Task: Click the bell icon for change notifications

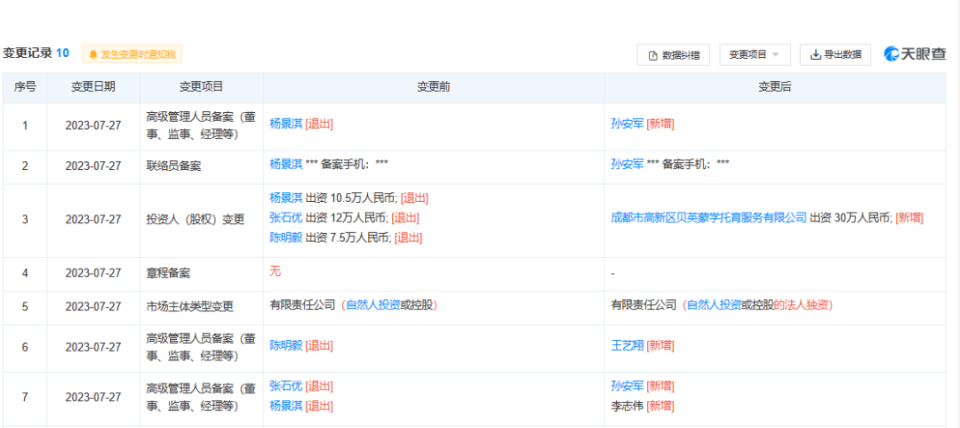Action: click(93, 54)
